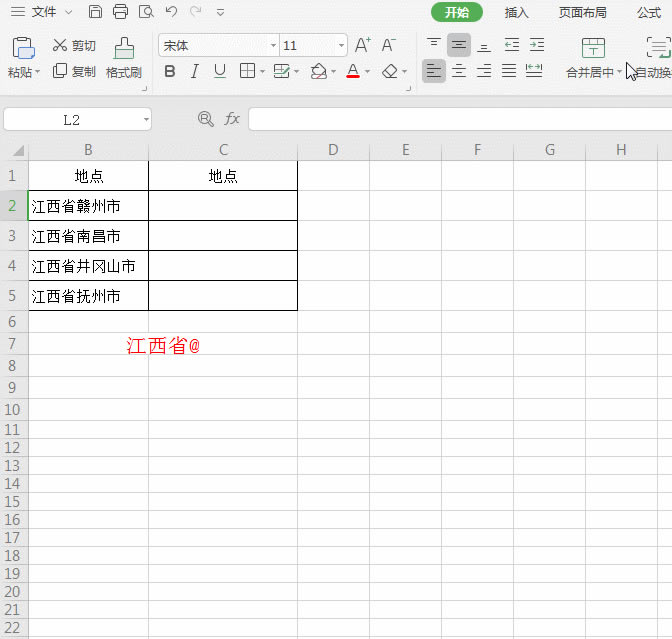Switch to the 页面布局 tab
672x639 pixels.
[582, 12]
